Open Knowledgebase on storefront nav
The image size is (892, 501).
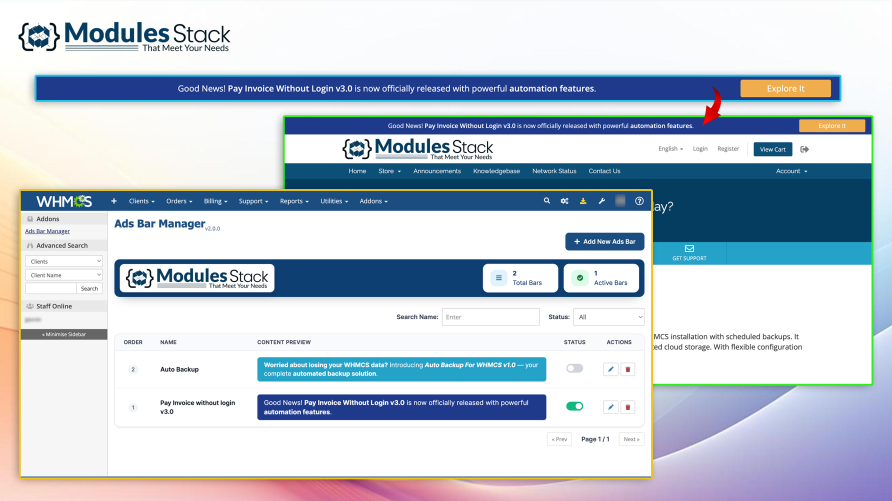(497, 171)
